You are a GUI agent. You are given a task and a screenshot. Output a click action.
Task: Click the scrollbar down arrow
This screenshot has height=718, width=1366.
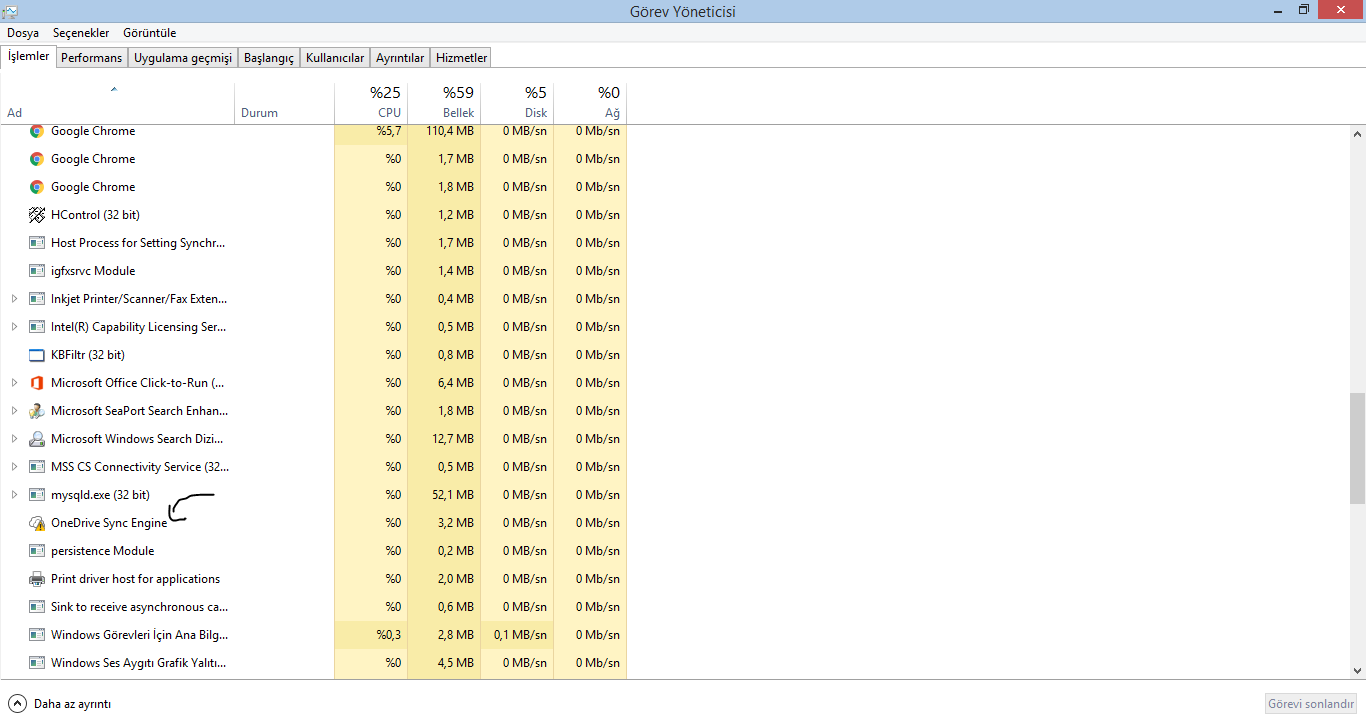coord(1357,671)
